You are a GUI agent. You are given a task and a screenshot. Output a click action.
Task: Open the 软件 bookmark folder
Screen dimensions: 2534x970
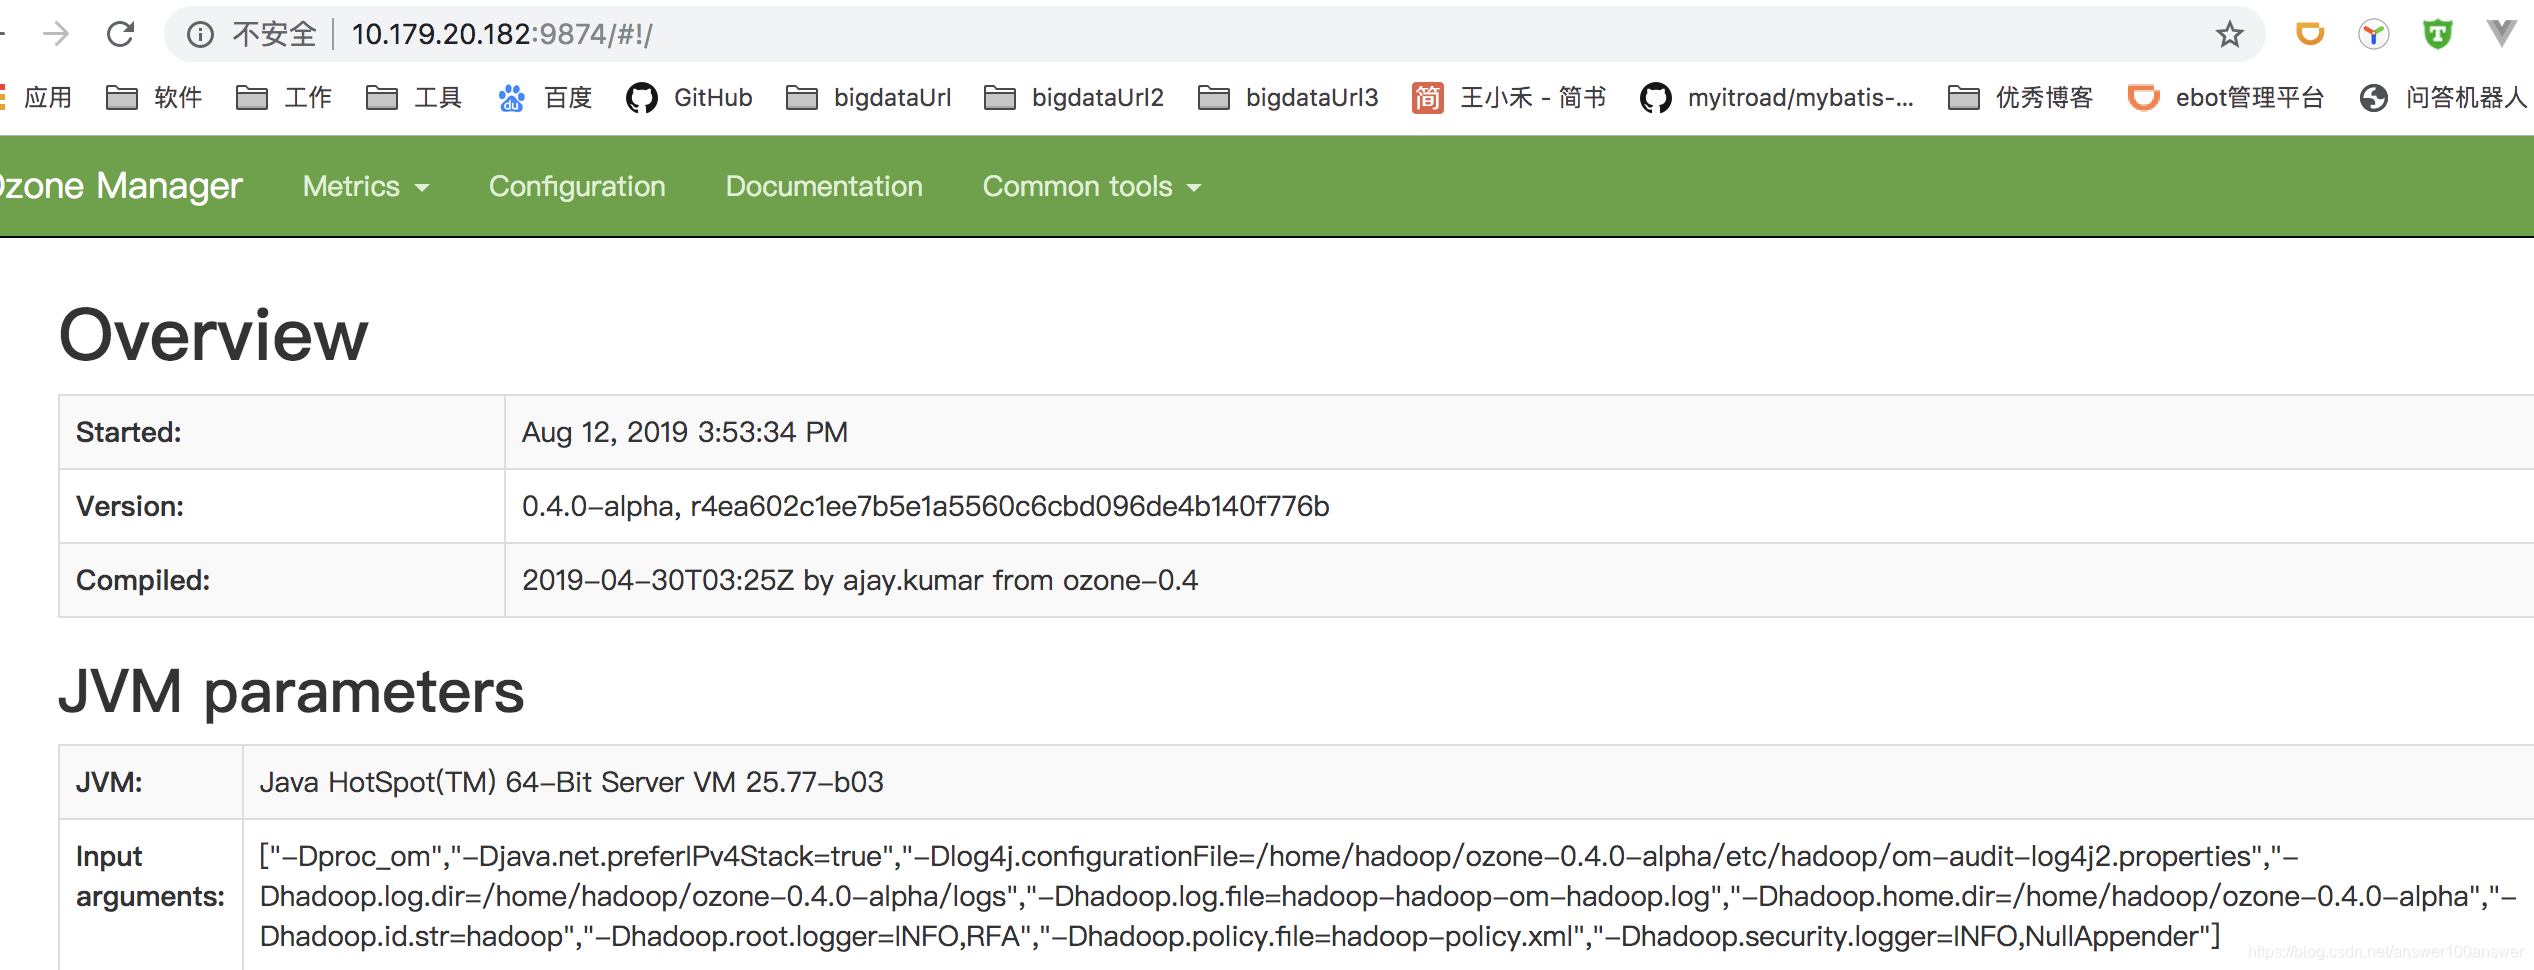pos(154,97)
